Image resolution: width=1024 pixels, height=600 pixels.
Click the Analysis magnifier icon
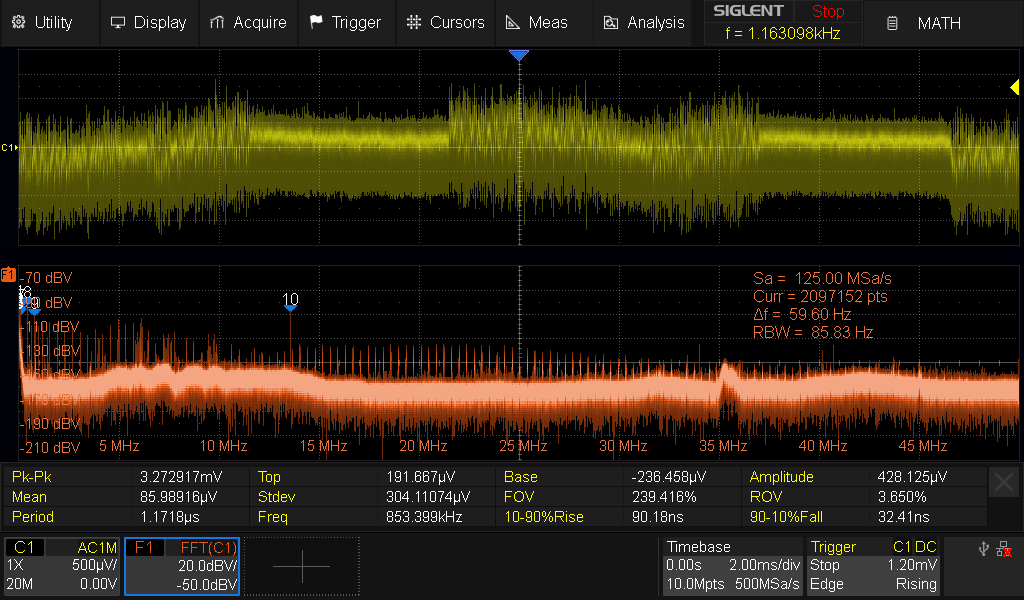[611, 22]
